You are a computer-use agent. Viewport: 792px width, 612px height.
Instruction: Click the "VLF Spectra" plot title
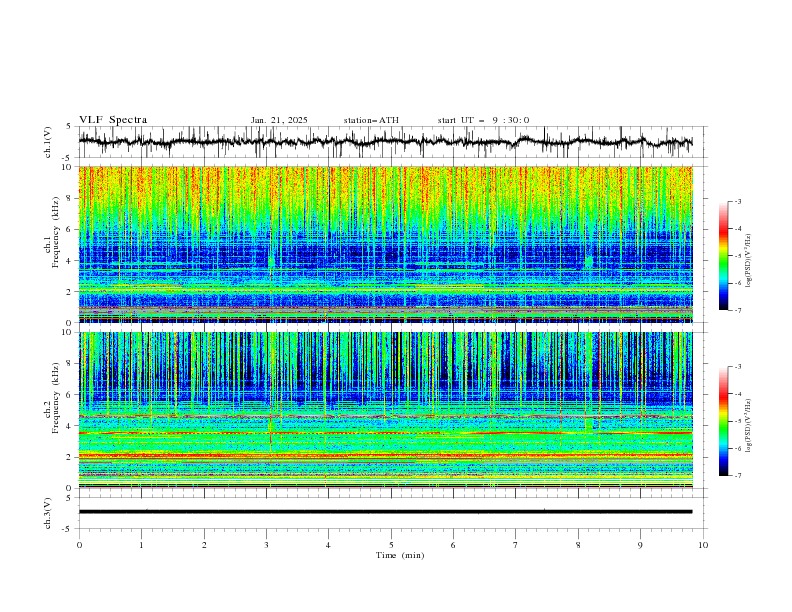(x=113, y=120)
